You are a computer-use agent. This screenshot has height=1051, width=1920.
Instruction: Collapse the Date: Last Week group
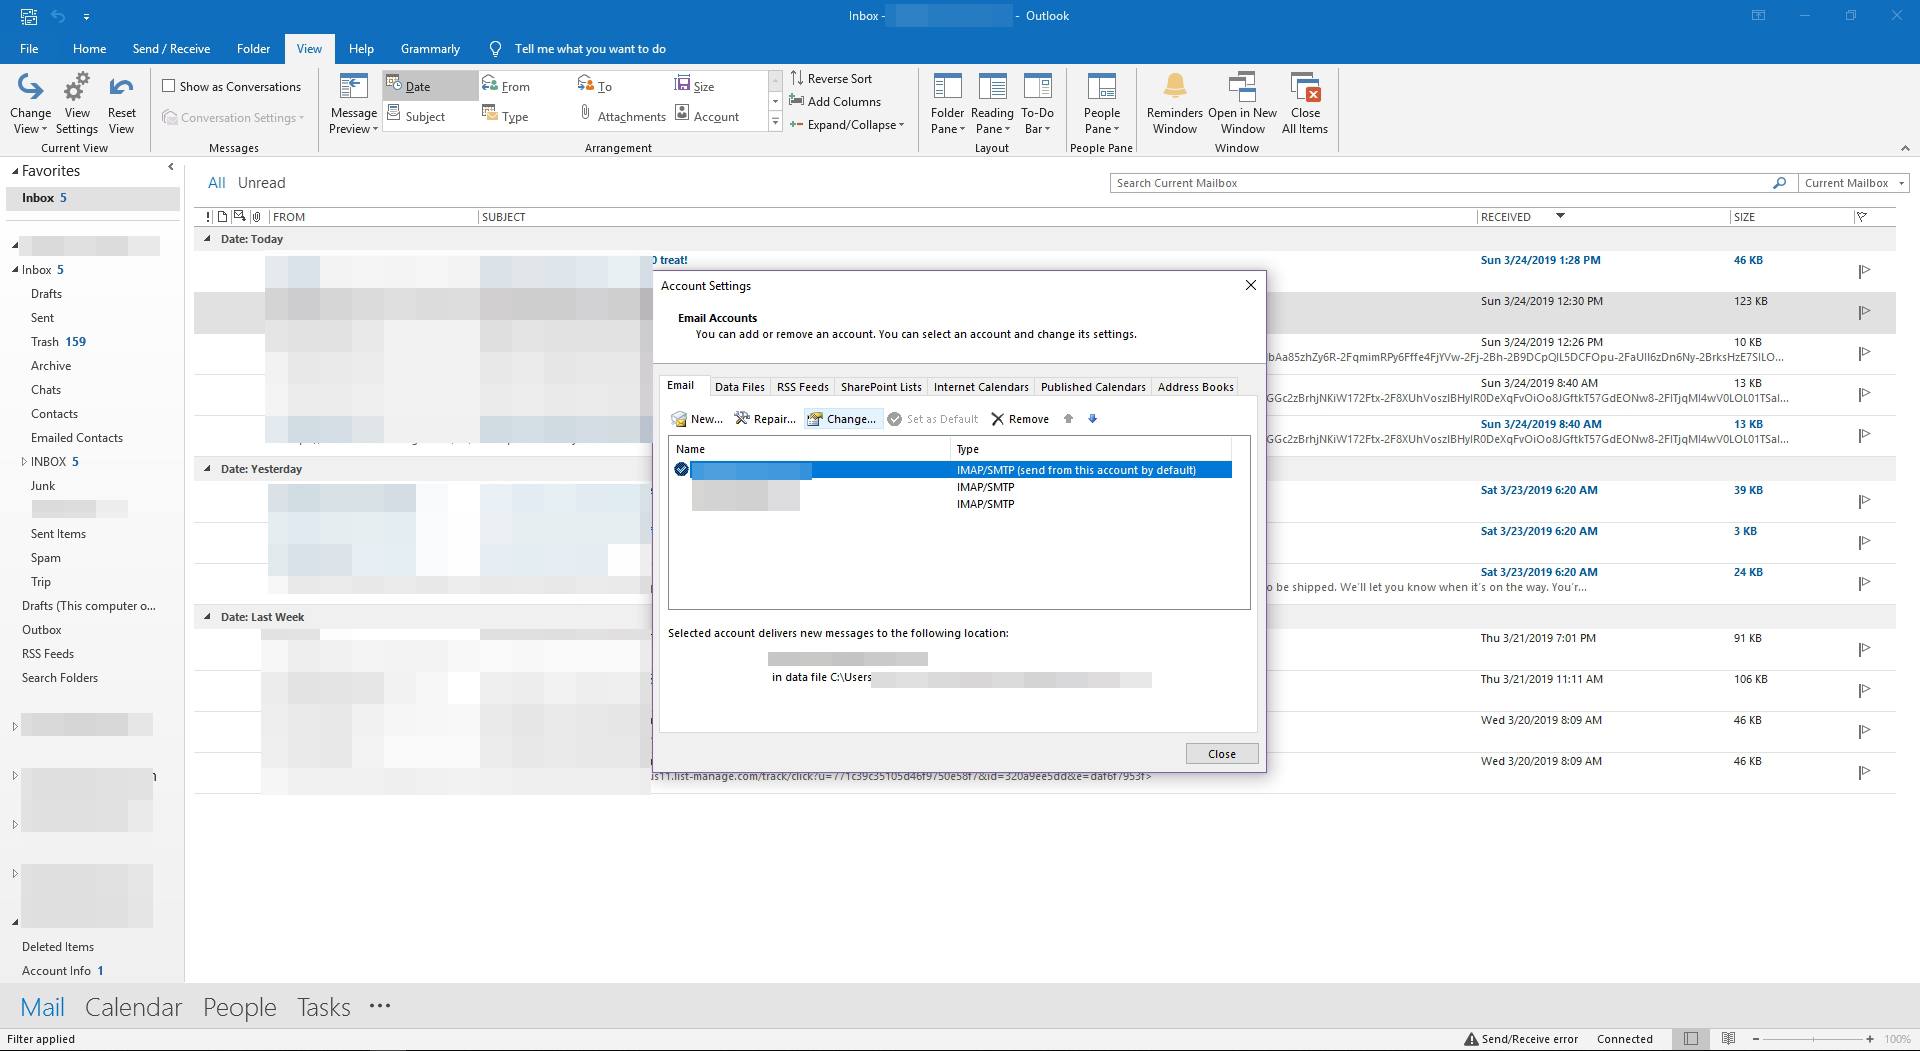(x=207, y=617)
